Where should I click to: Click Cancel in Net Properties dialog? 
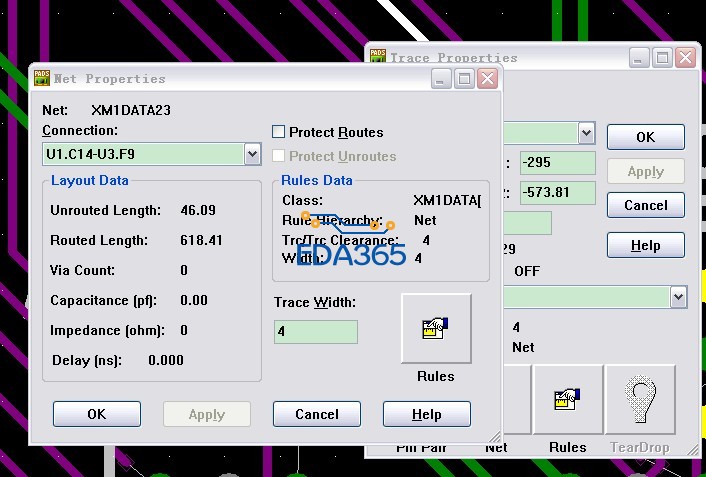point(317,414)
